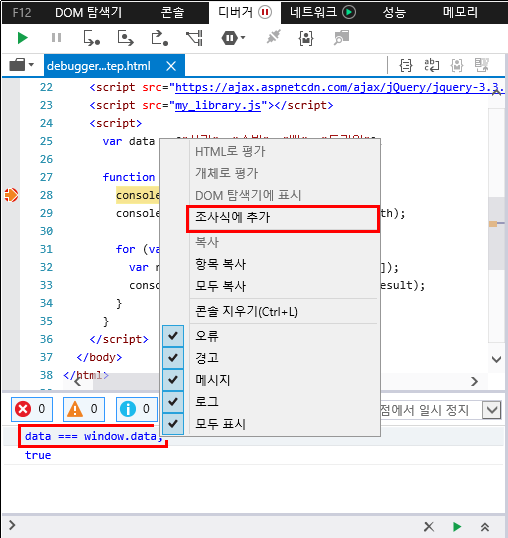Click the grayed library code braces icon
This screenshot has height=538, width=508.
pyautogui.click(x=457, y=65)
